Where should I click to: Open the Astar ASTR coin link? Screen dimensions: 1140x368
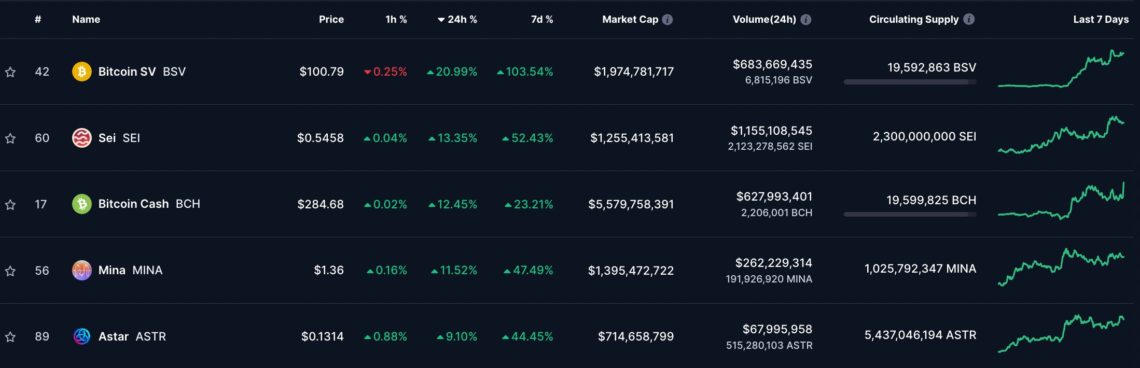click(132, 337)
